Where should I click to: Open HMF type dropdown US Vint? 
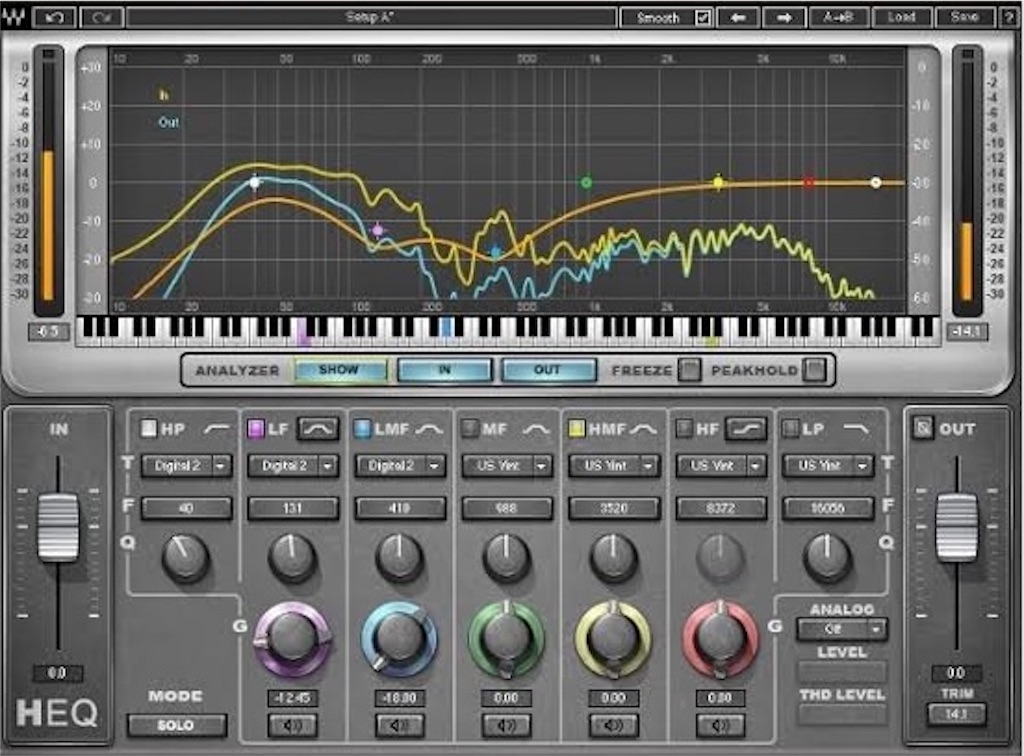[x=614, y=465]
